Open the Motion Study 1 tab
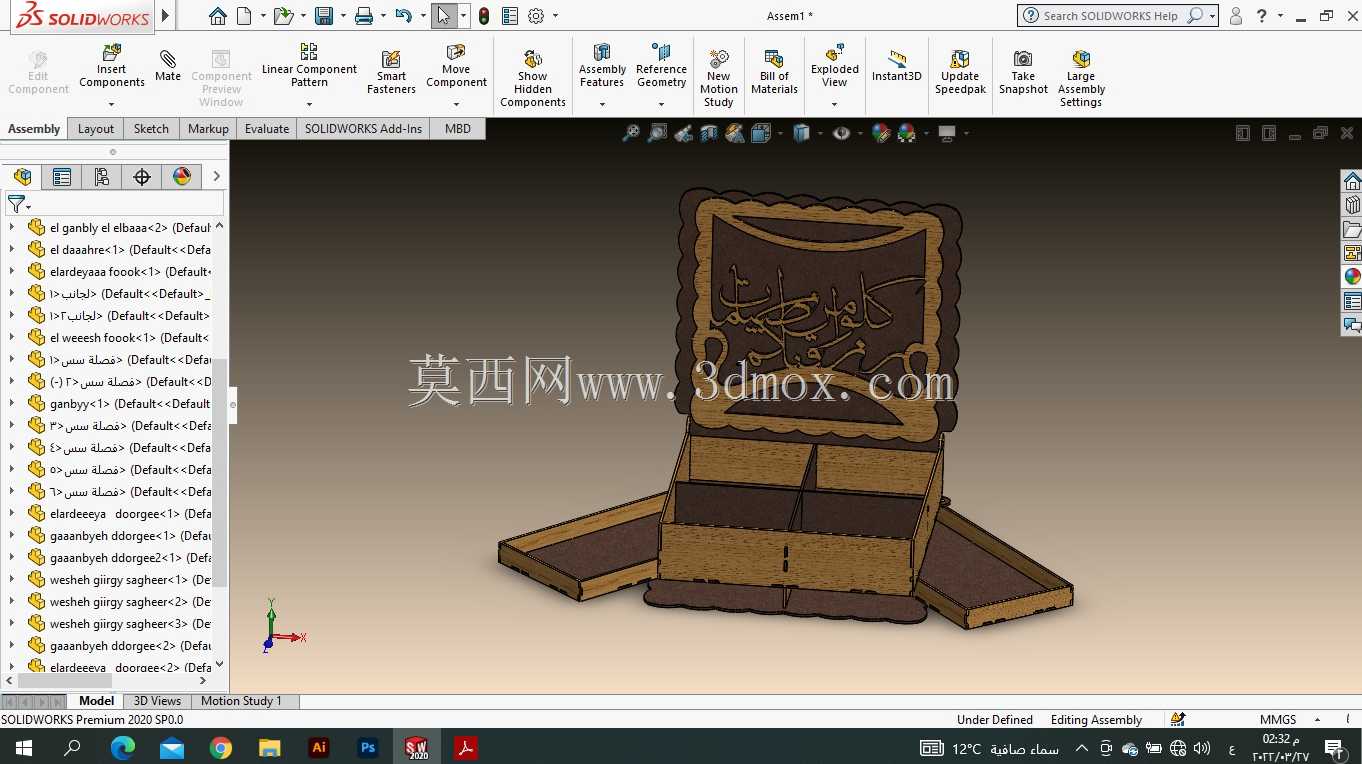This screenshot has width=1362, height=764. 242,701
